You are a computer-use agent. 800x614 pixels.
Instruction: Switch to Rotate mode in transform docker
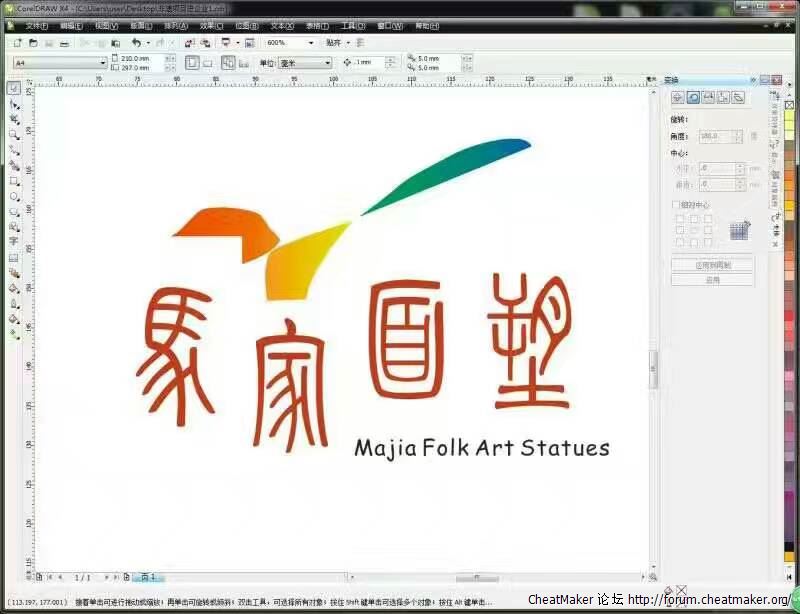click(x=693, y=97)
